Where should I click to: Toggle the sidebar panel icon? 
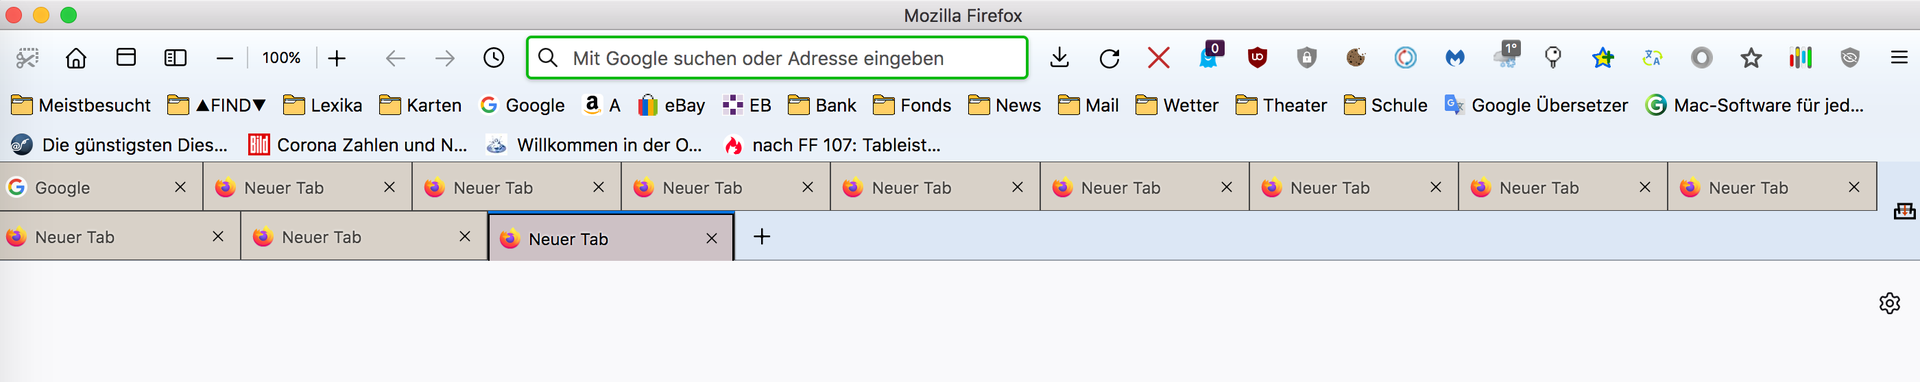click(x=175, y=58)
